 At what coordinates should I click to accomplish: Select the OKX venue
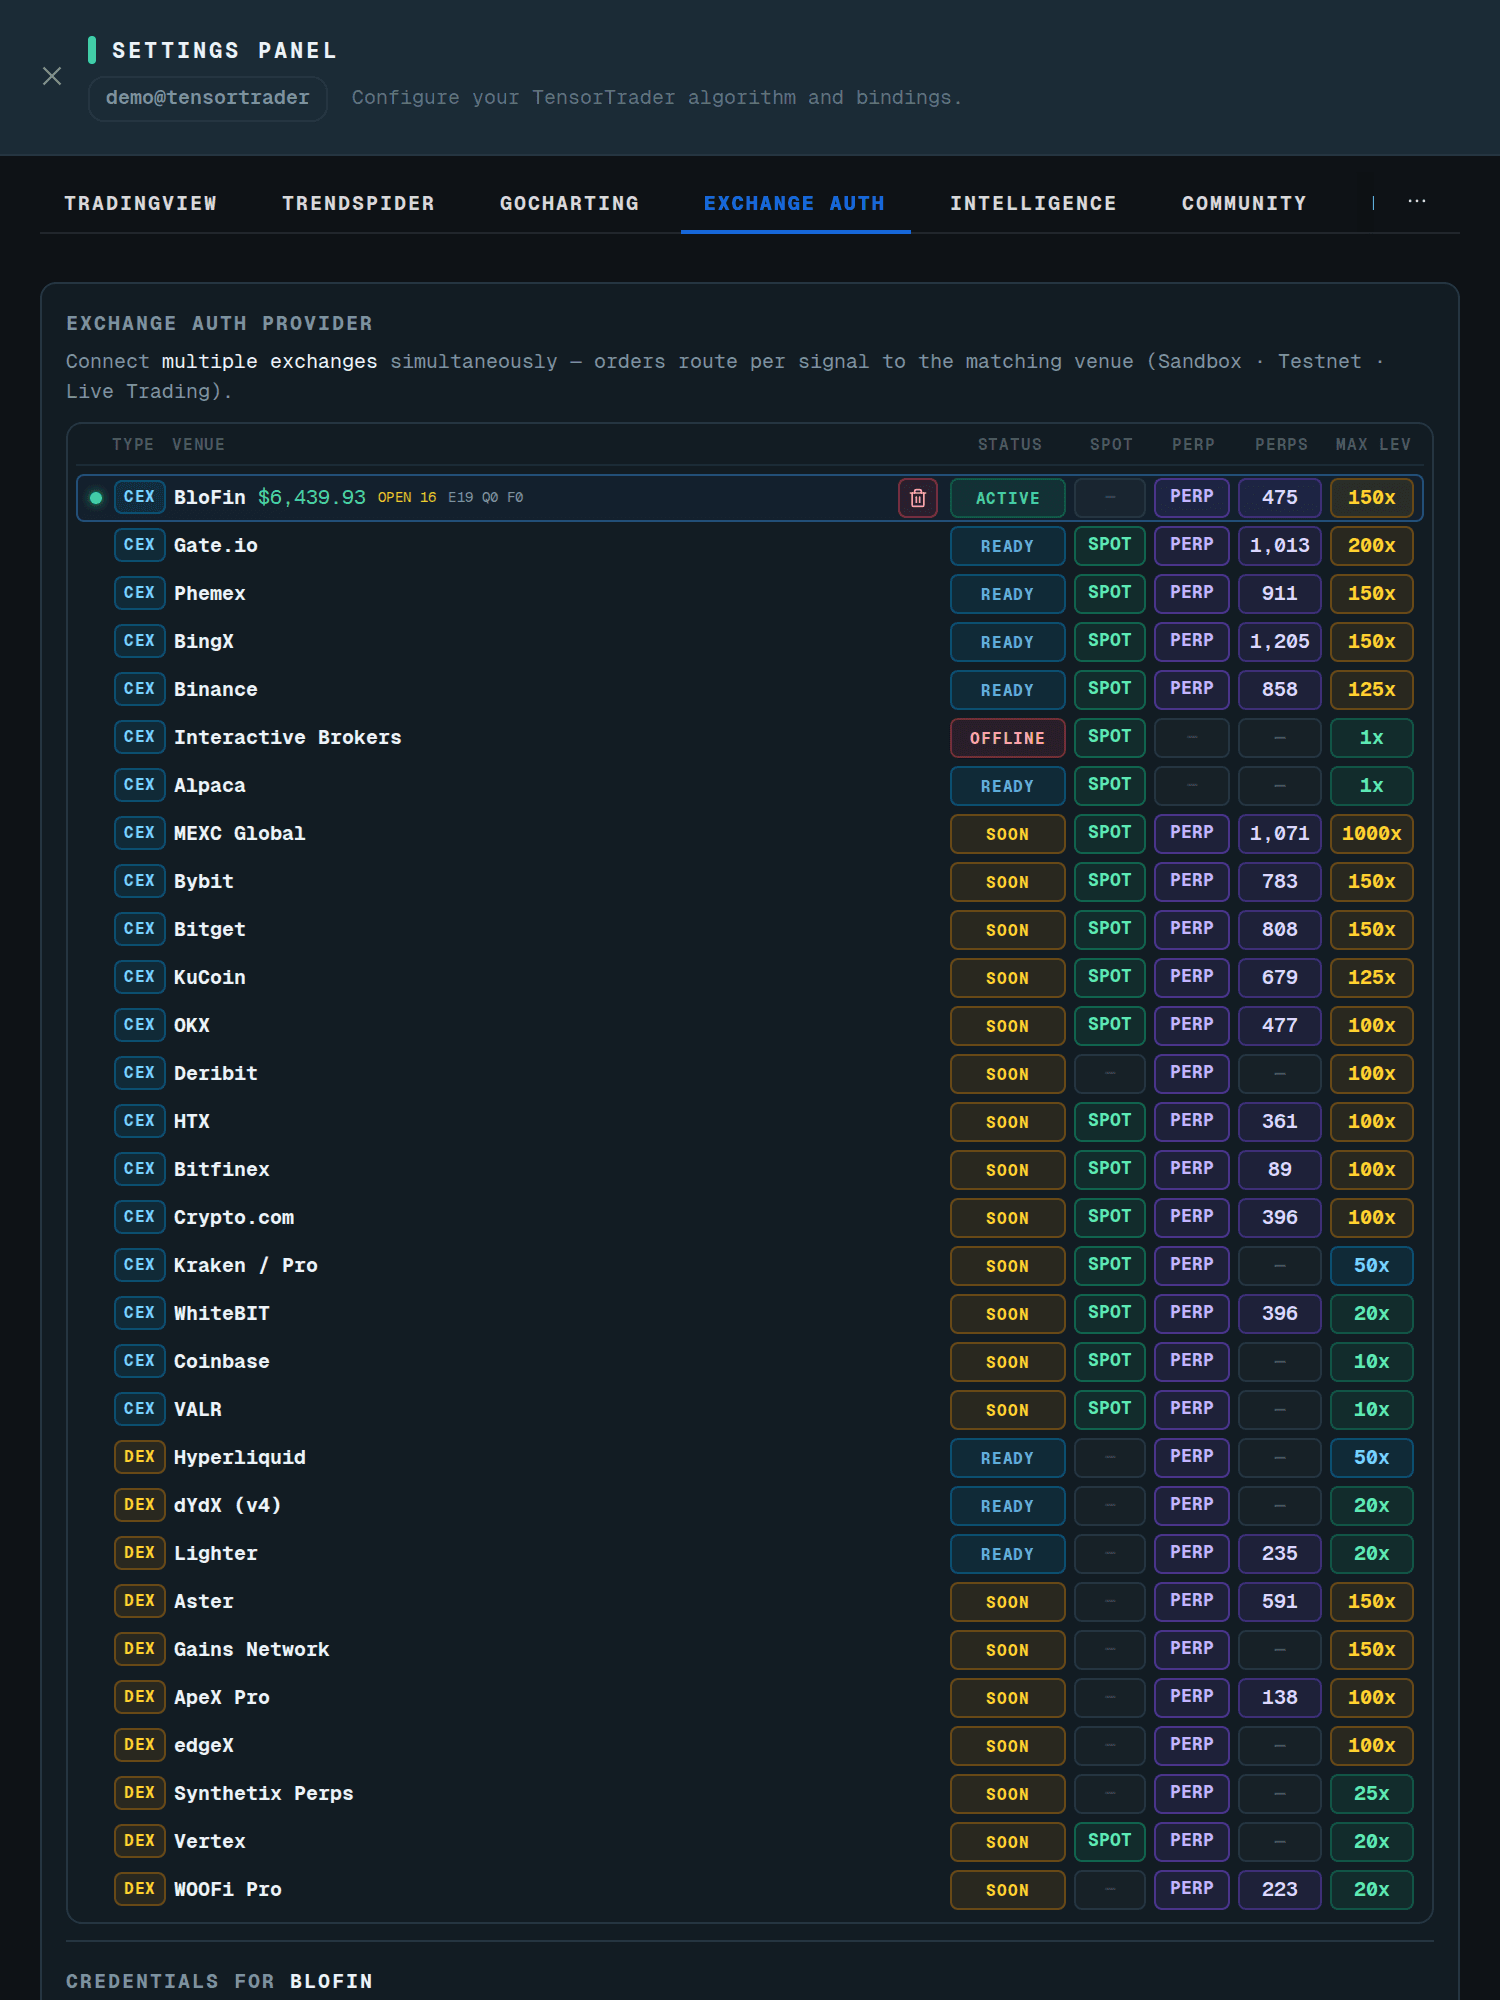[749, 1026]
